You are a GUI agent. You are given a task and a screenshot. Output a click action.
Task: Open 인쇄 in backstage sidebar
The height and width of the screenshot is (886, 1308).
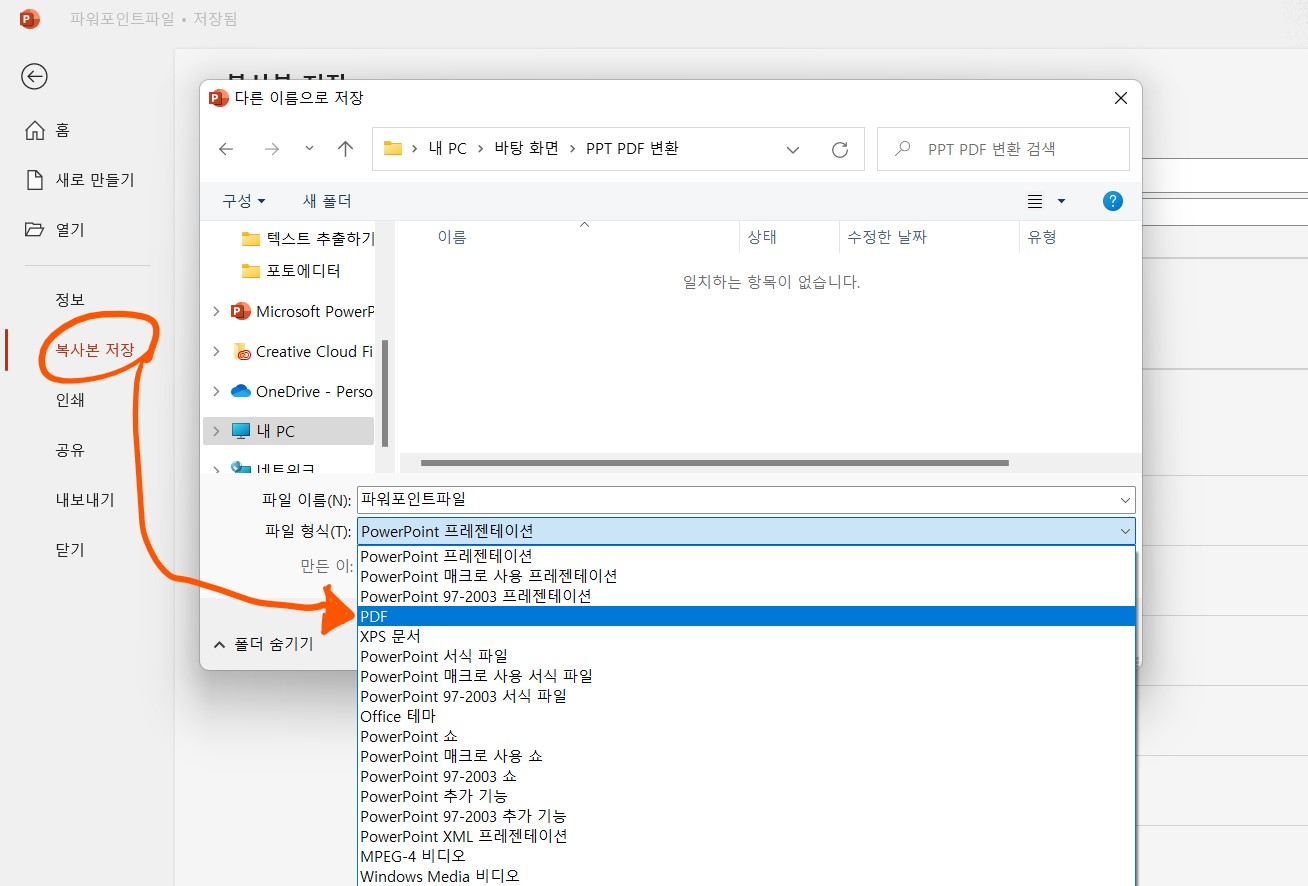click(70, 400)
